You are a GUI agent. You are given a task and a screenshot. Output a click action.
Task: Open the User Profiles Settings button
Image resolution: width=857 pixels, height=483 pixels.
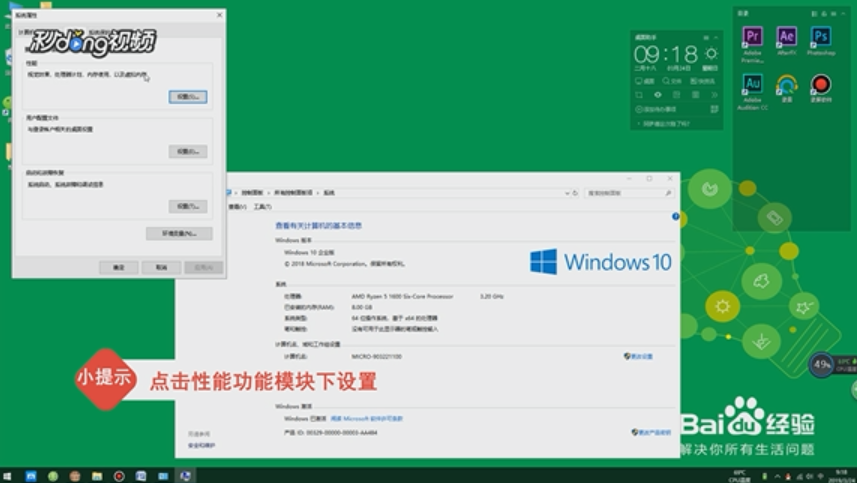pos(187,151)
